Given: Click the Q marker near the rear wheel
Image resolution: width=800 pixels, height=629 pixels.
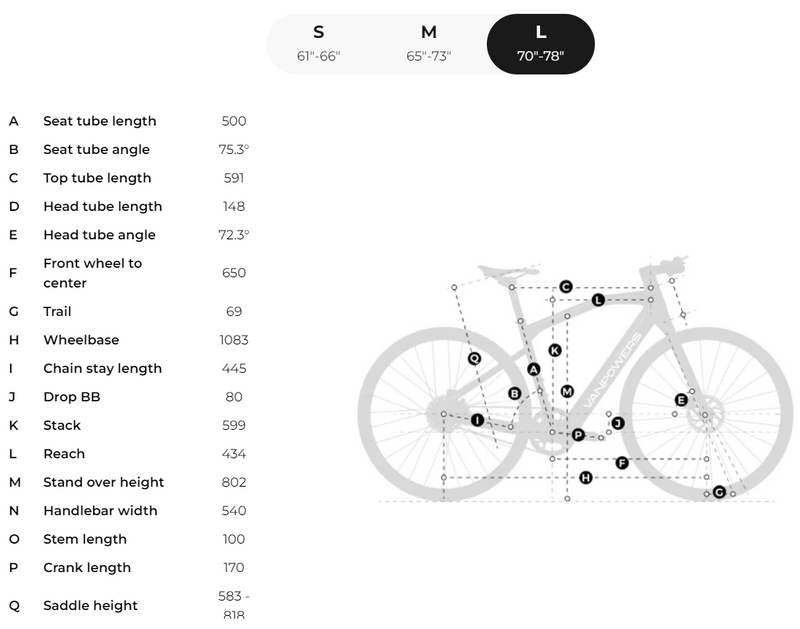Looking at the screenshot, I should pos(474,359).
